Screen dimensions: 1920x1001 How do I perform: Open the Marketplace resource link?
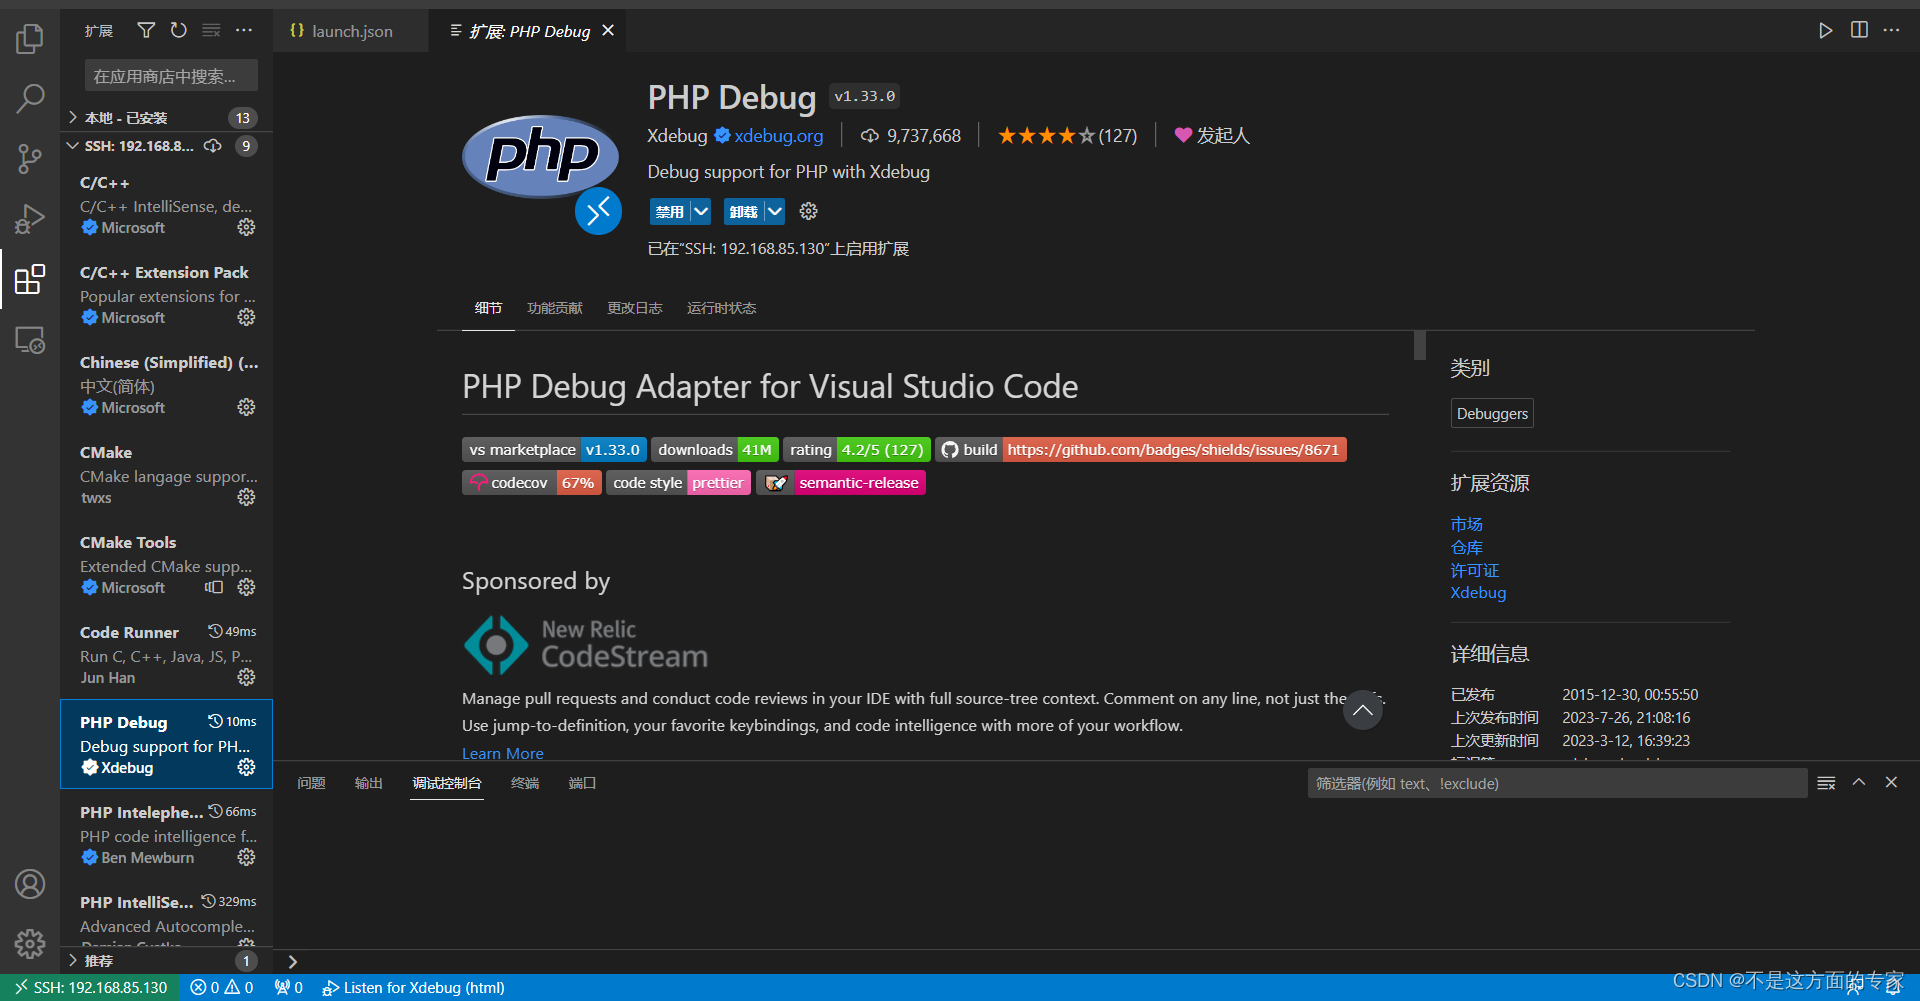1467,524
